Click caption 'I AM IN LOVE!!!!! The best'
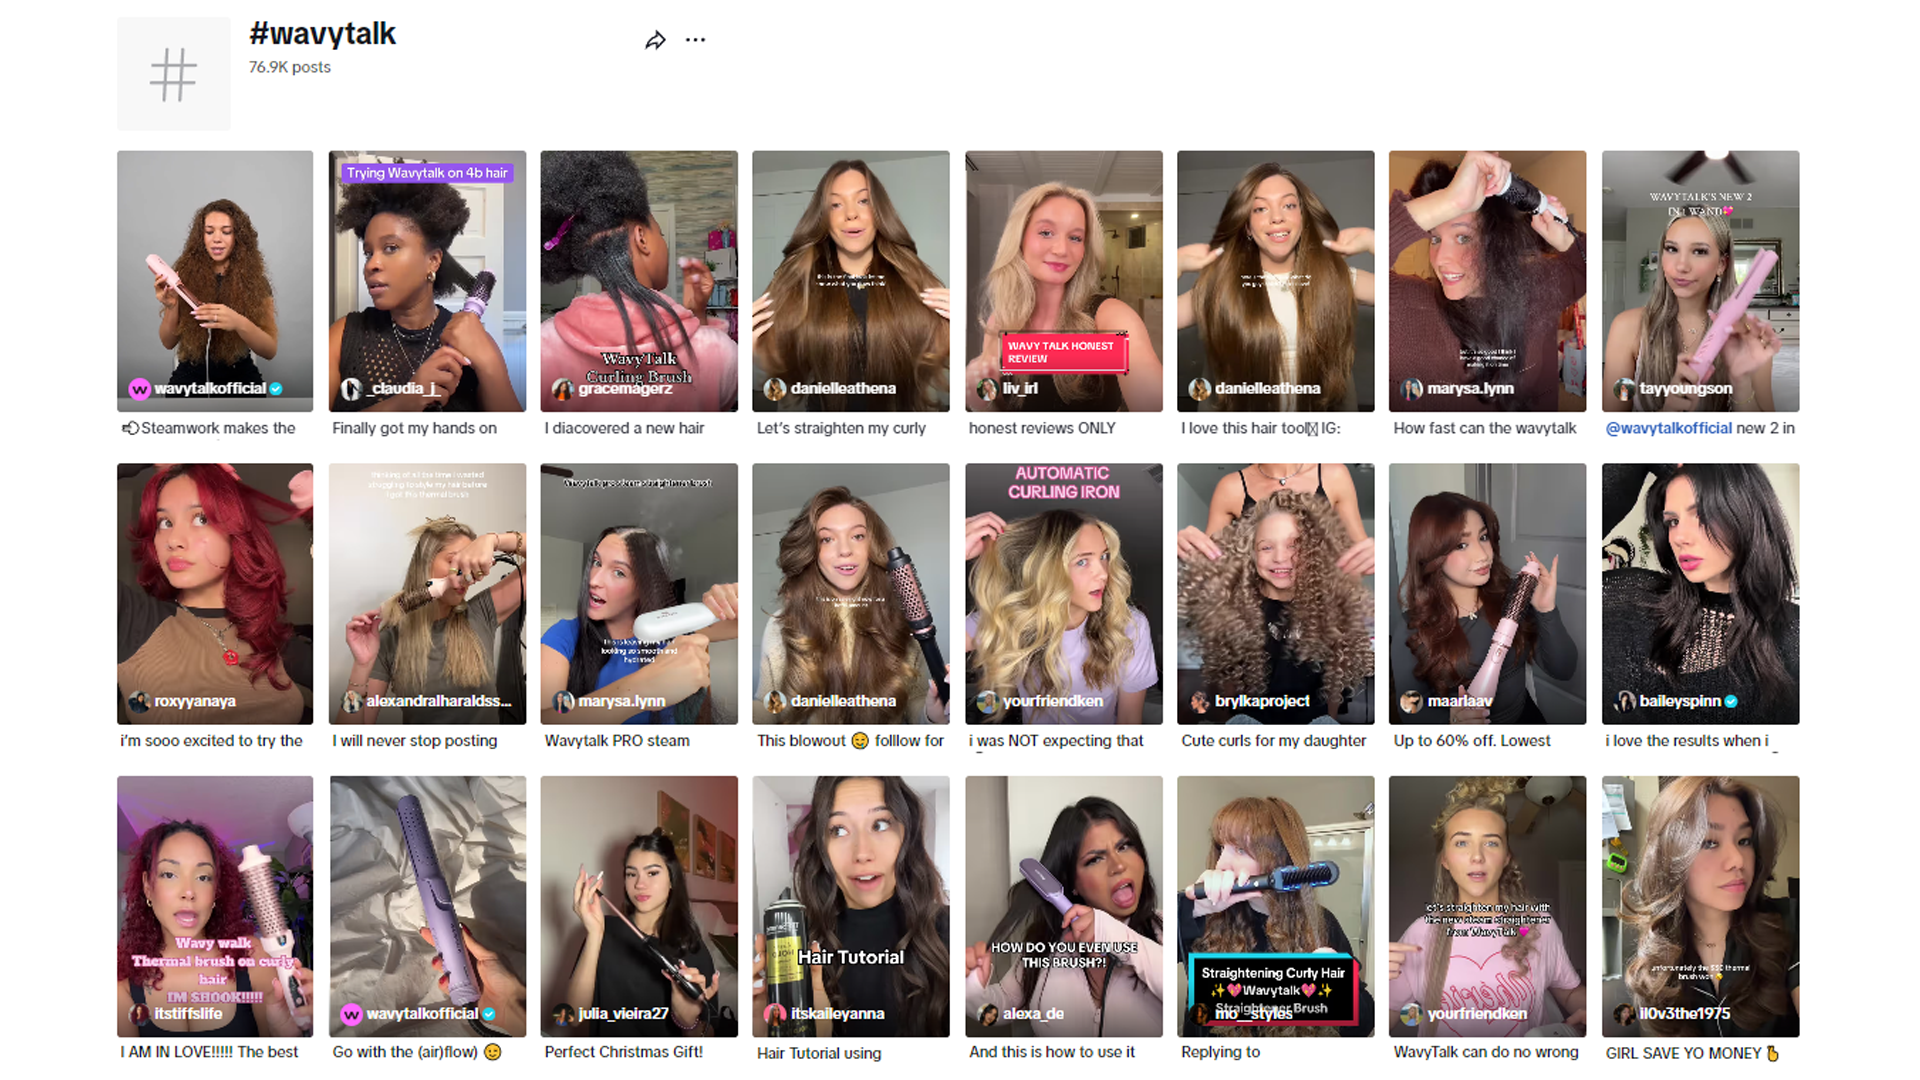 [x=209, y=1052]
